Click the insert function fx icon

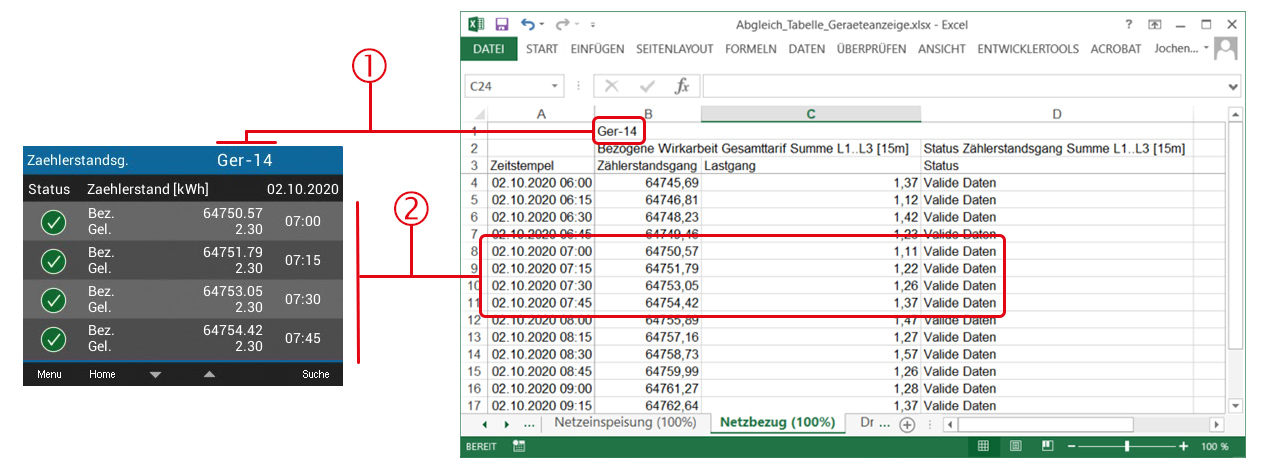[682, 86]
